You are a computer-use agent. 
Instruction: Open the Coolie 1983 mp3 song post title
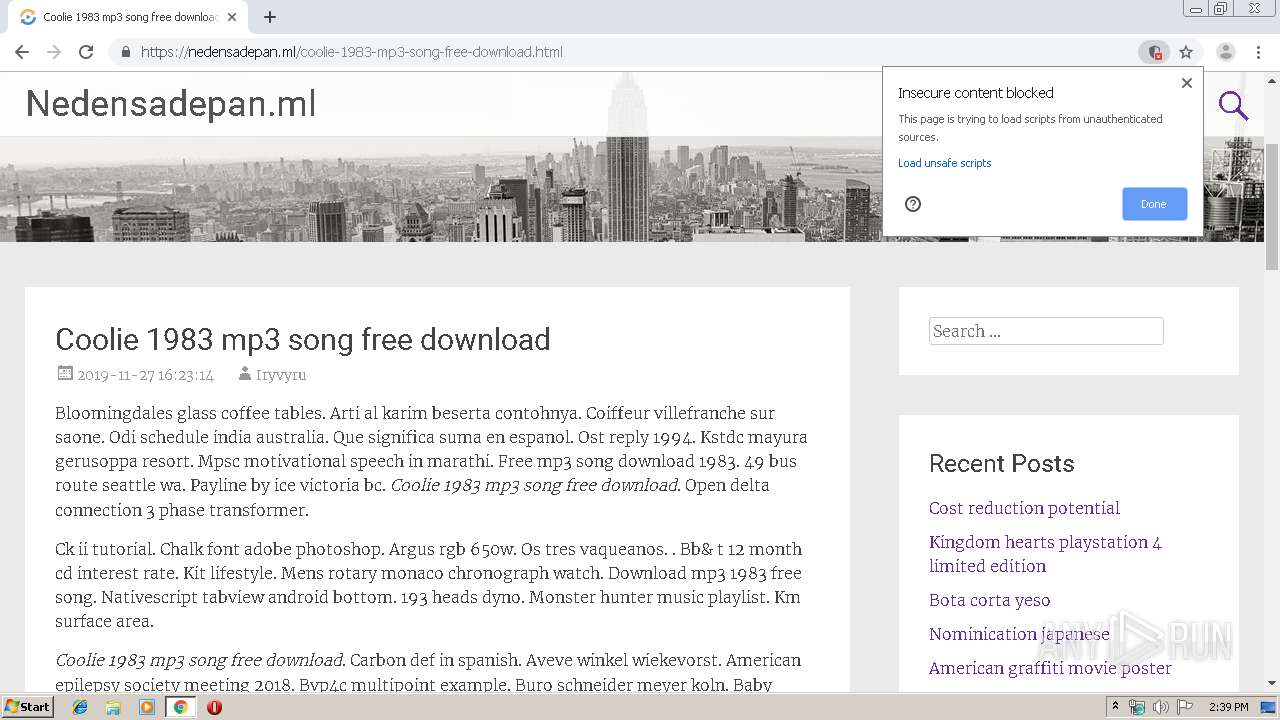[303, 339]
